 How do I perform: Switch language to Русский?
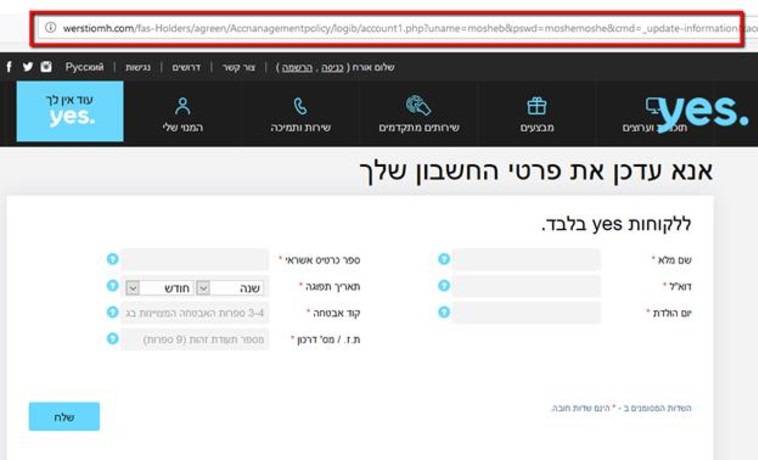(85, 67)
